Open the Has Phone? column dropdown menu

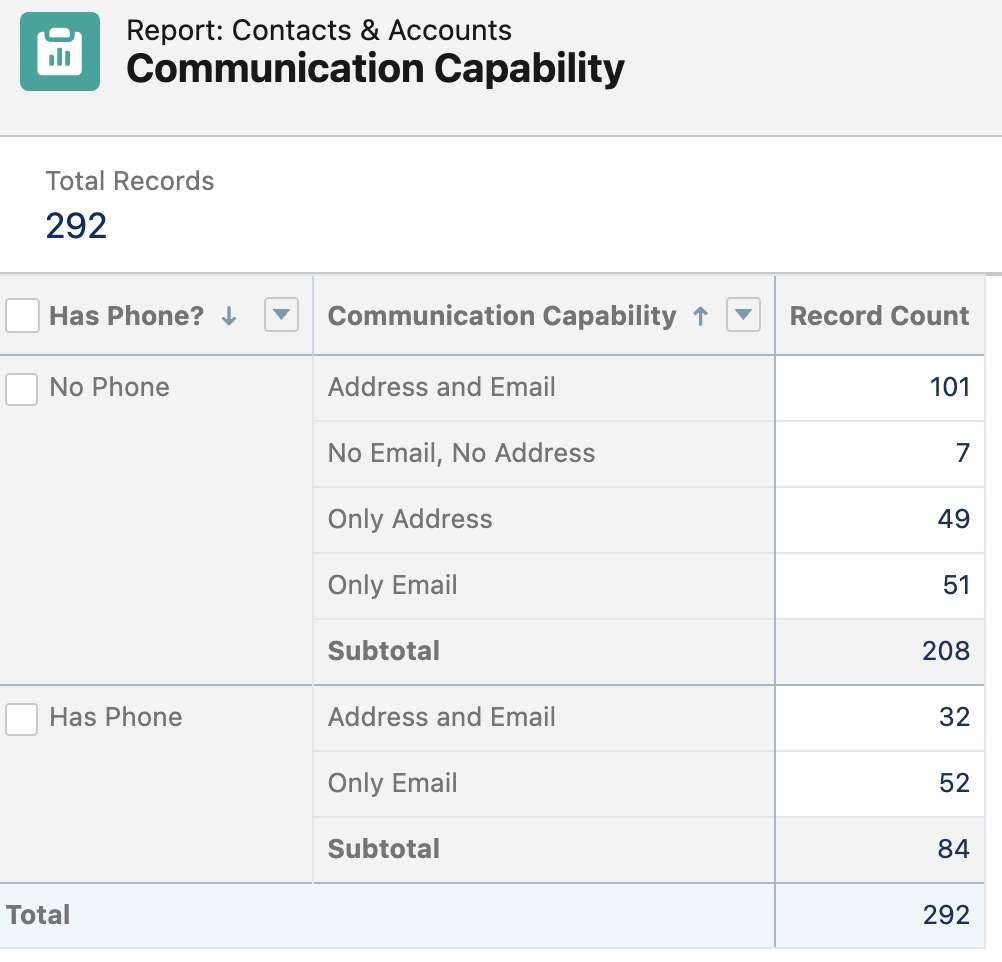281,316
